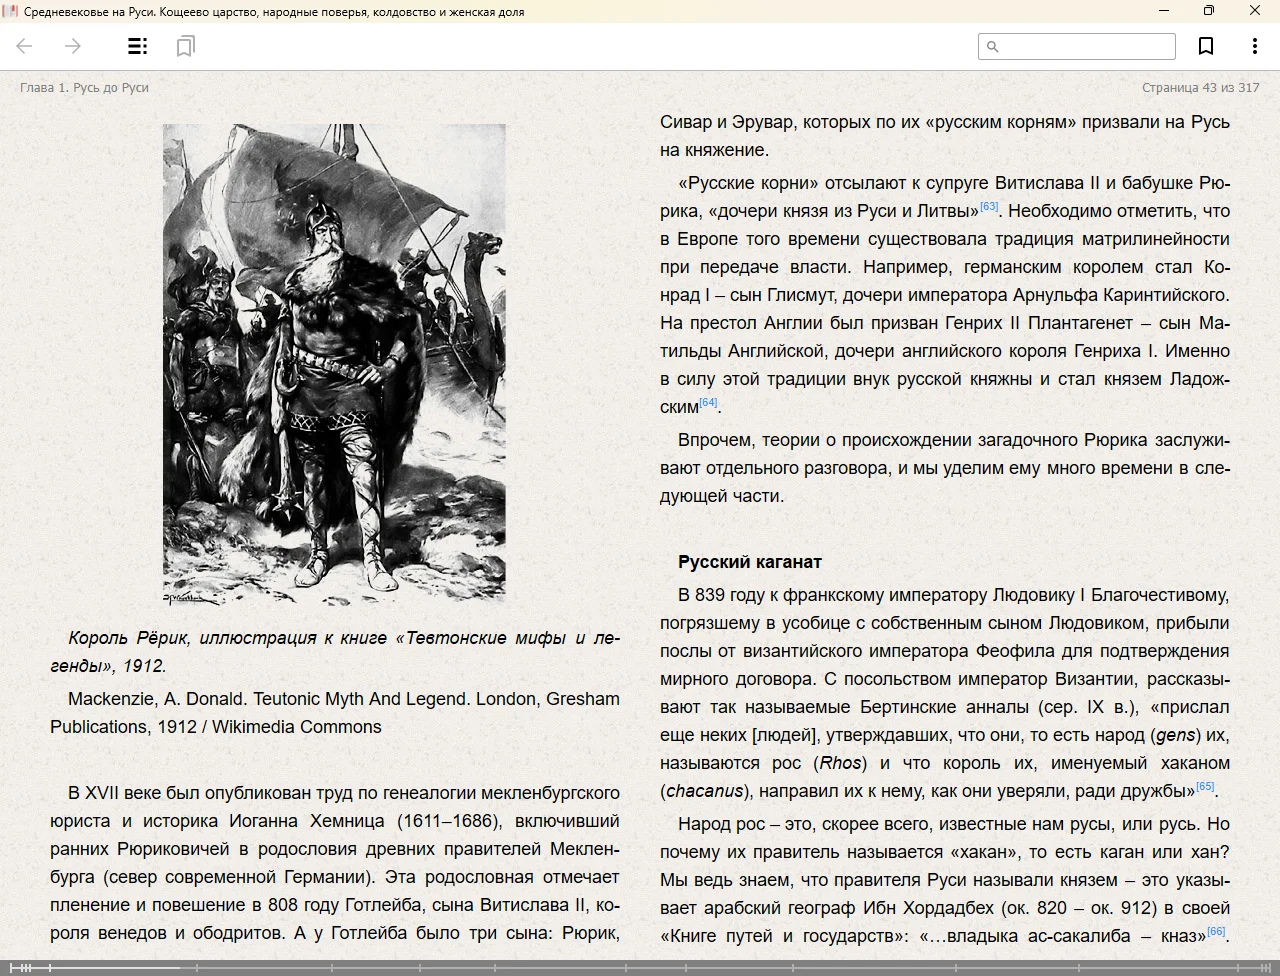The image size is (1280, 976).
Task: Open footnote 64 reference
Action: (x=708, y=403)
